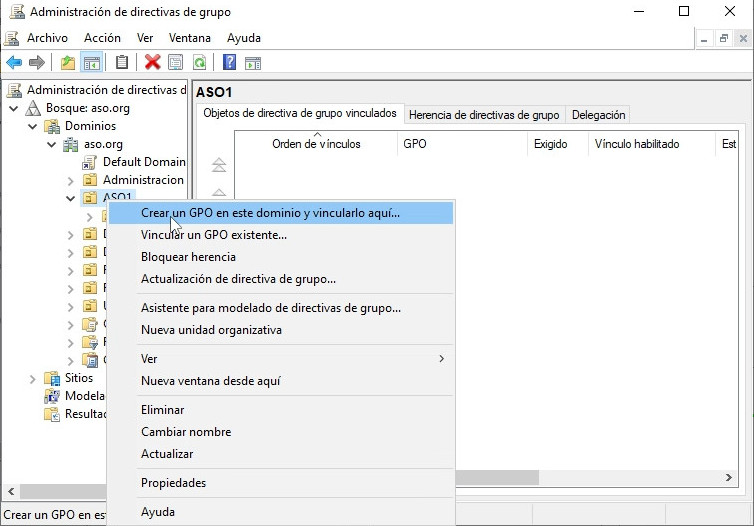Collapse the Bosque: aso.org tree node
The image size is (754, 526).
(x=13, y=108)
